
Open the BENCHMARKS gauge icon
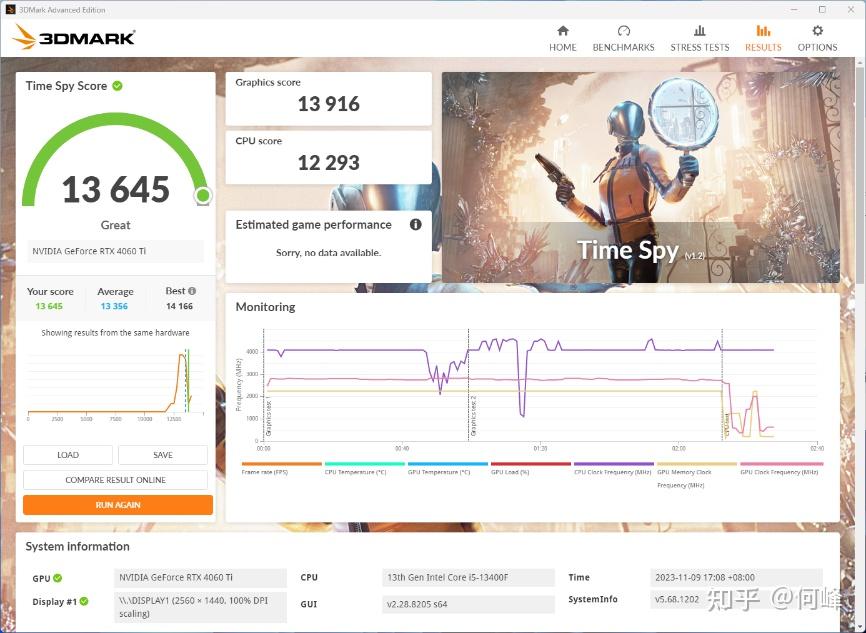coord(623,32)
